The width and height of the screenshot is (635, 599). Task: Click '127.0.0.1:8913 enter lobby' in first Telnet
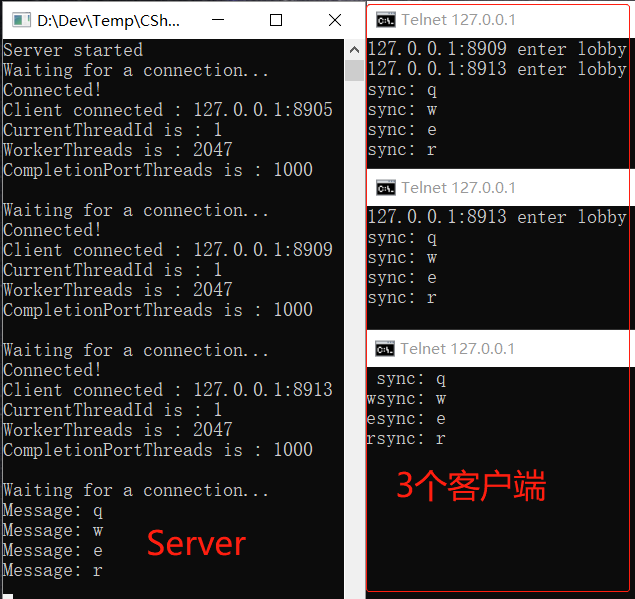tap(497, 69)
